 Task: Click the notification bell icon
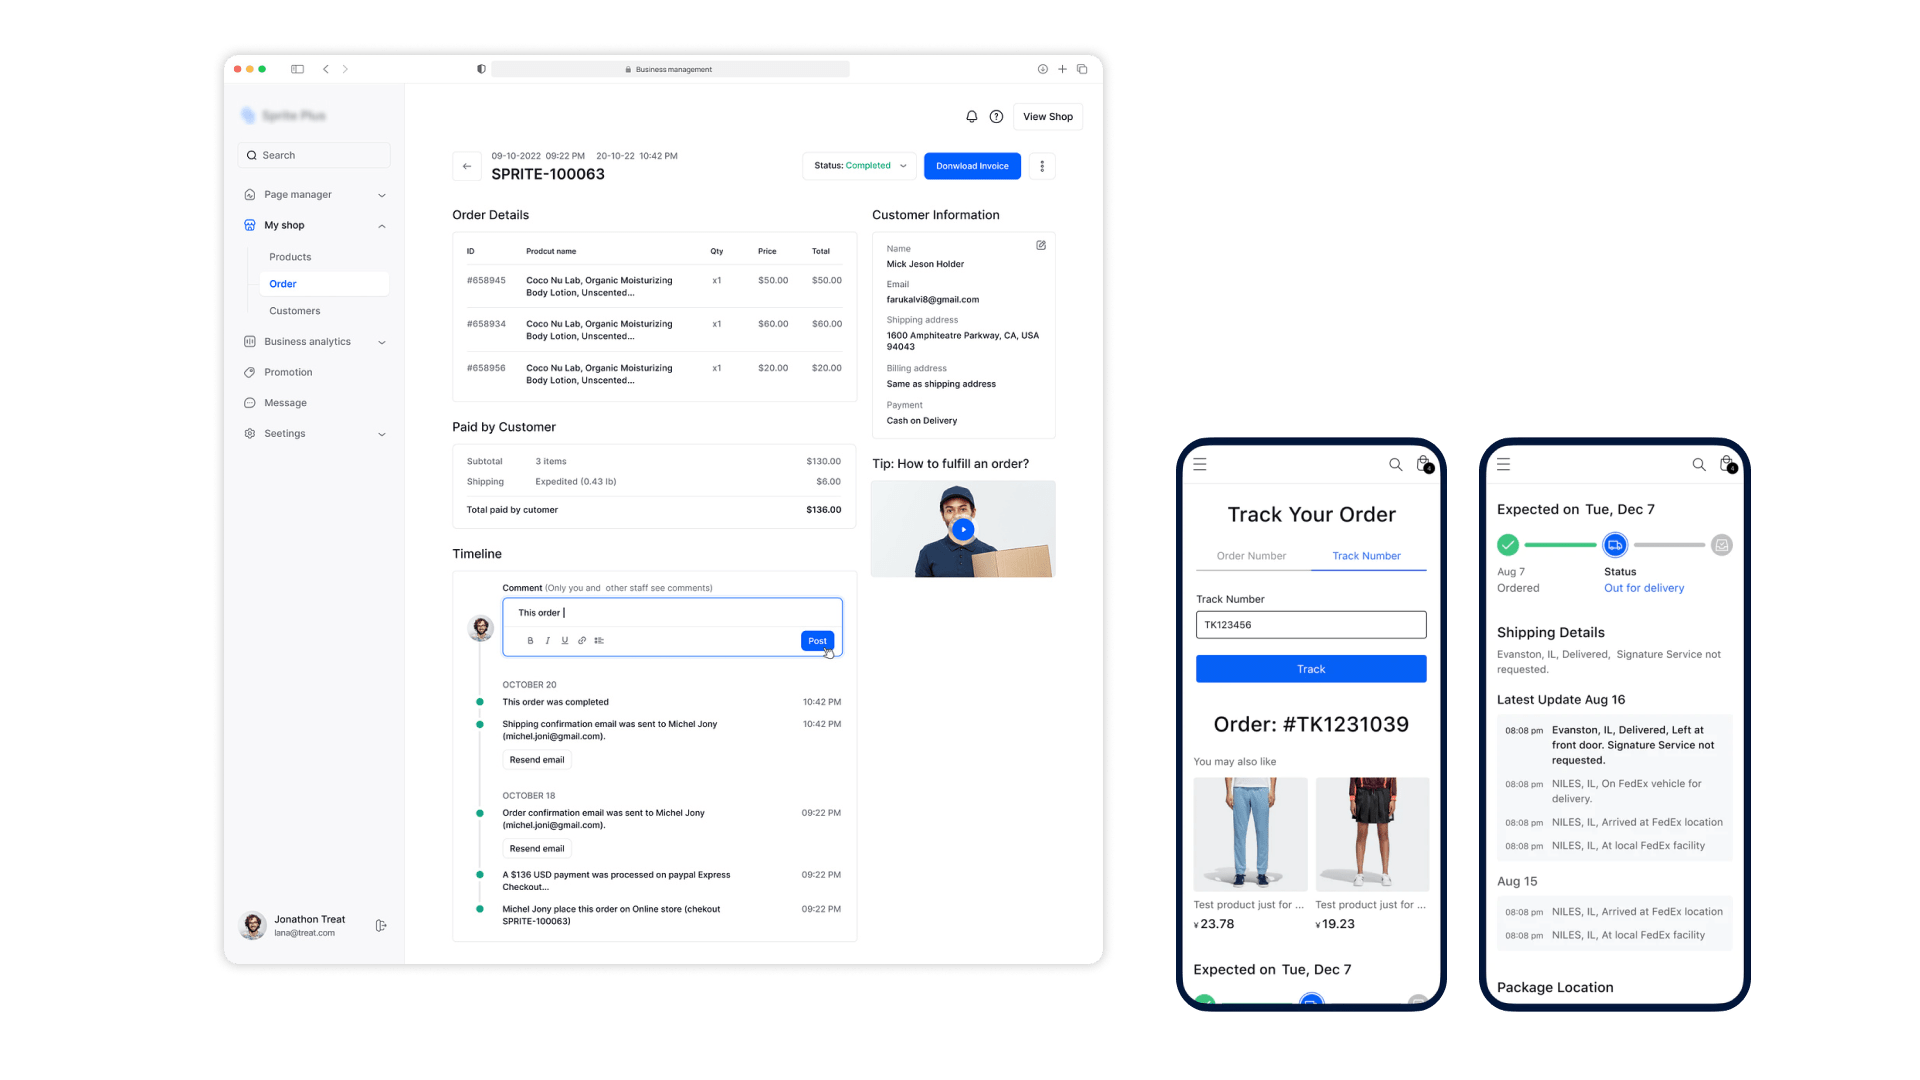pyautogui.click(x=972, y=116)
